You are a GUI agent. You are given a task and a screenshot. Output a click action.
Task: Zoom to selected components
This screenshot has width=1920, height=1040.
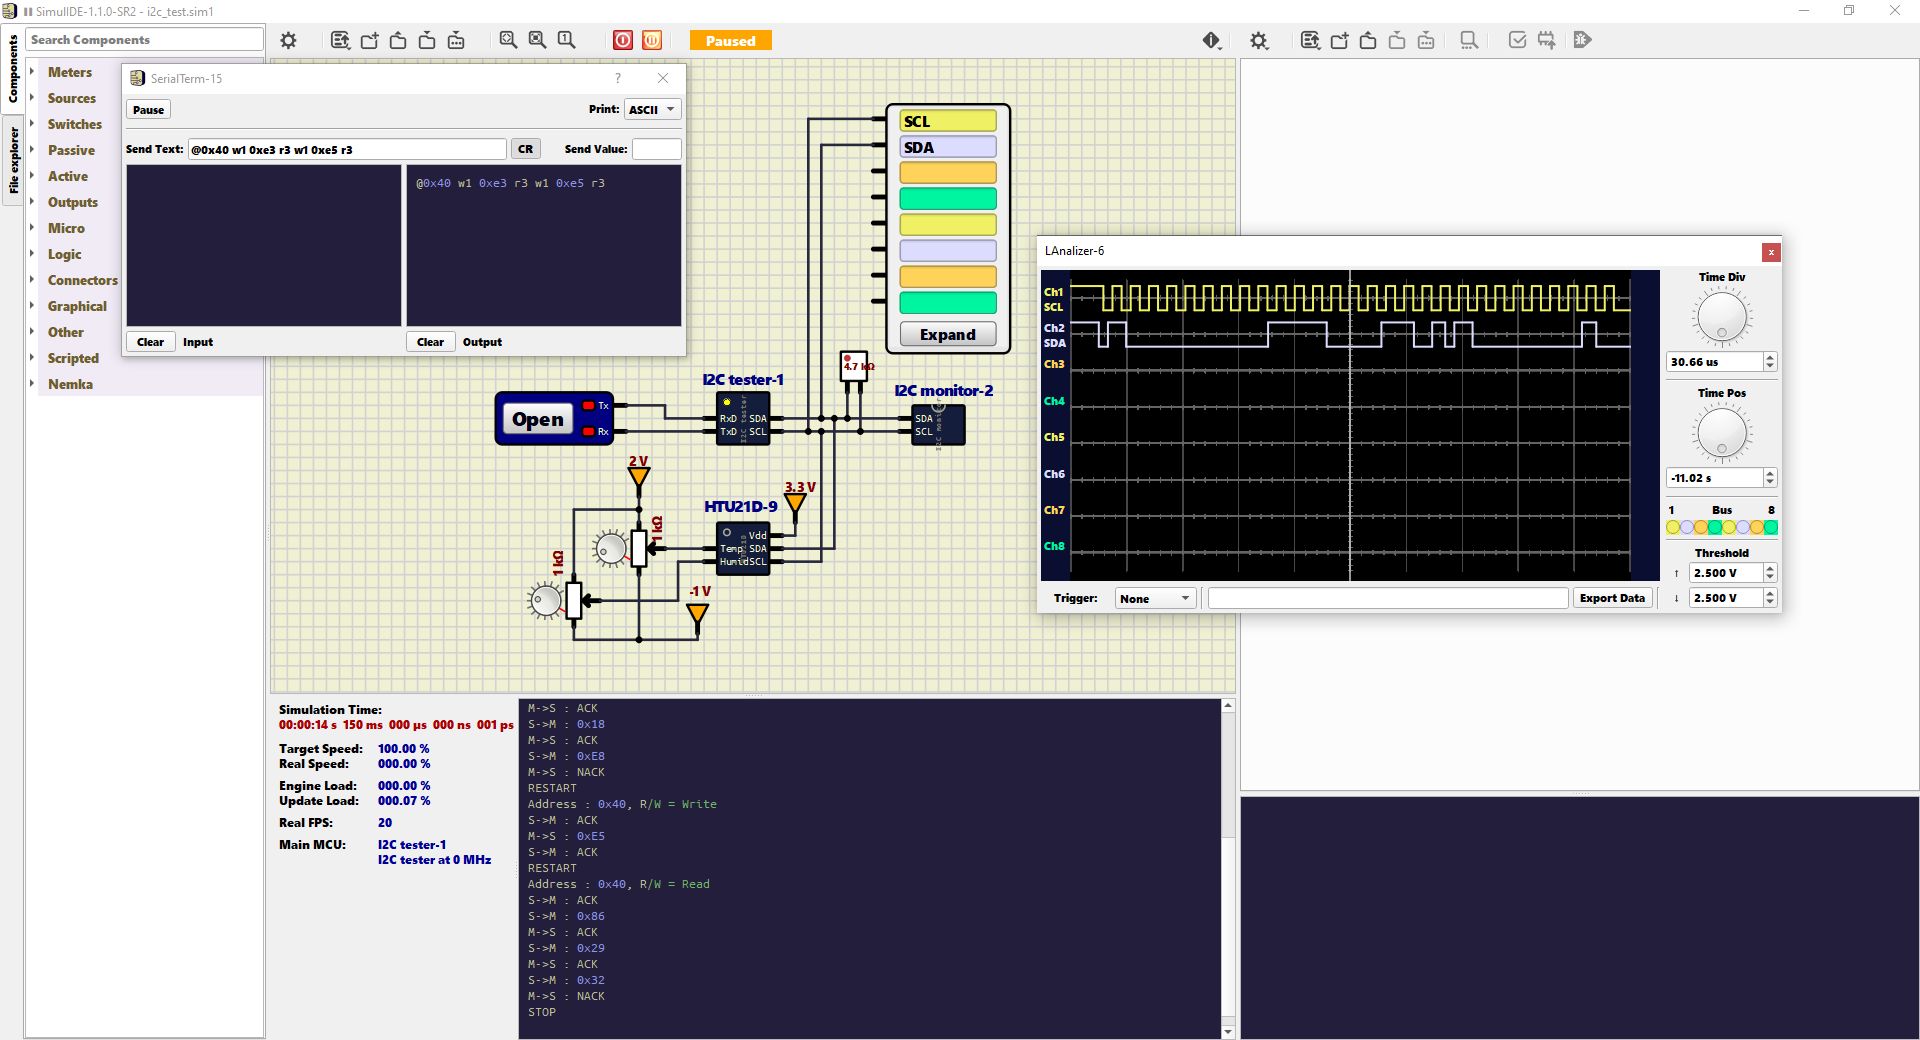(x=537, y=40)
